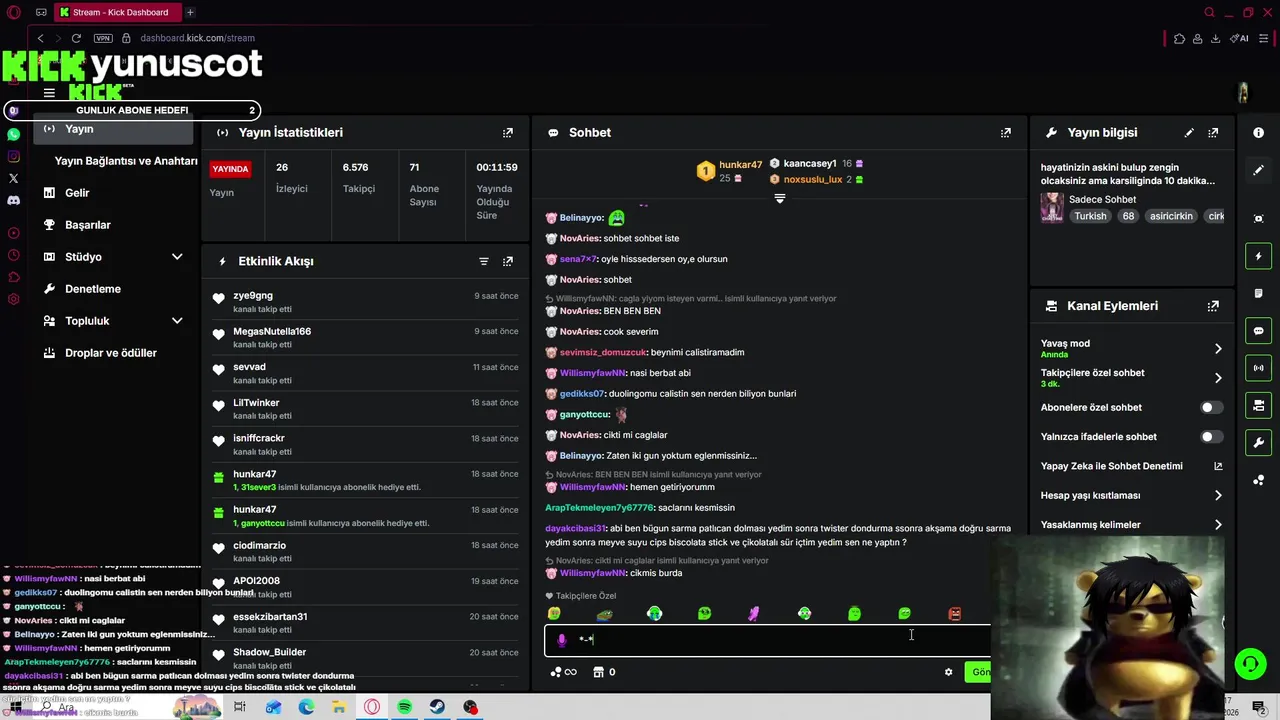
Task: Click the browser address bar URL
Action: pos(197,38)
